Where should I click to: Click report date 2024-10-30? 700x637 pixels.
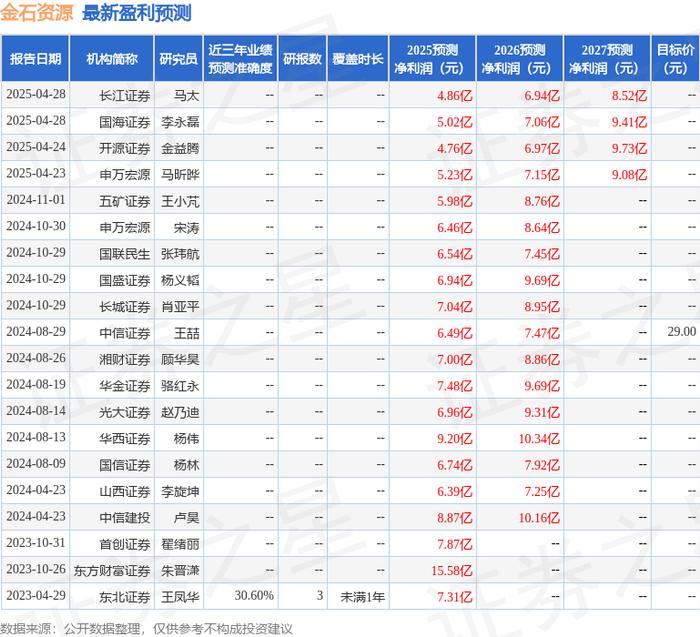click(36, 226)
